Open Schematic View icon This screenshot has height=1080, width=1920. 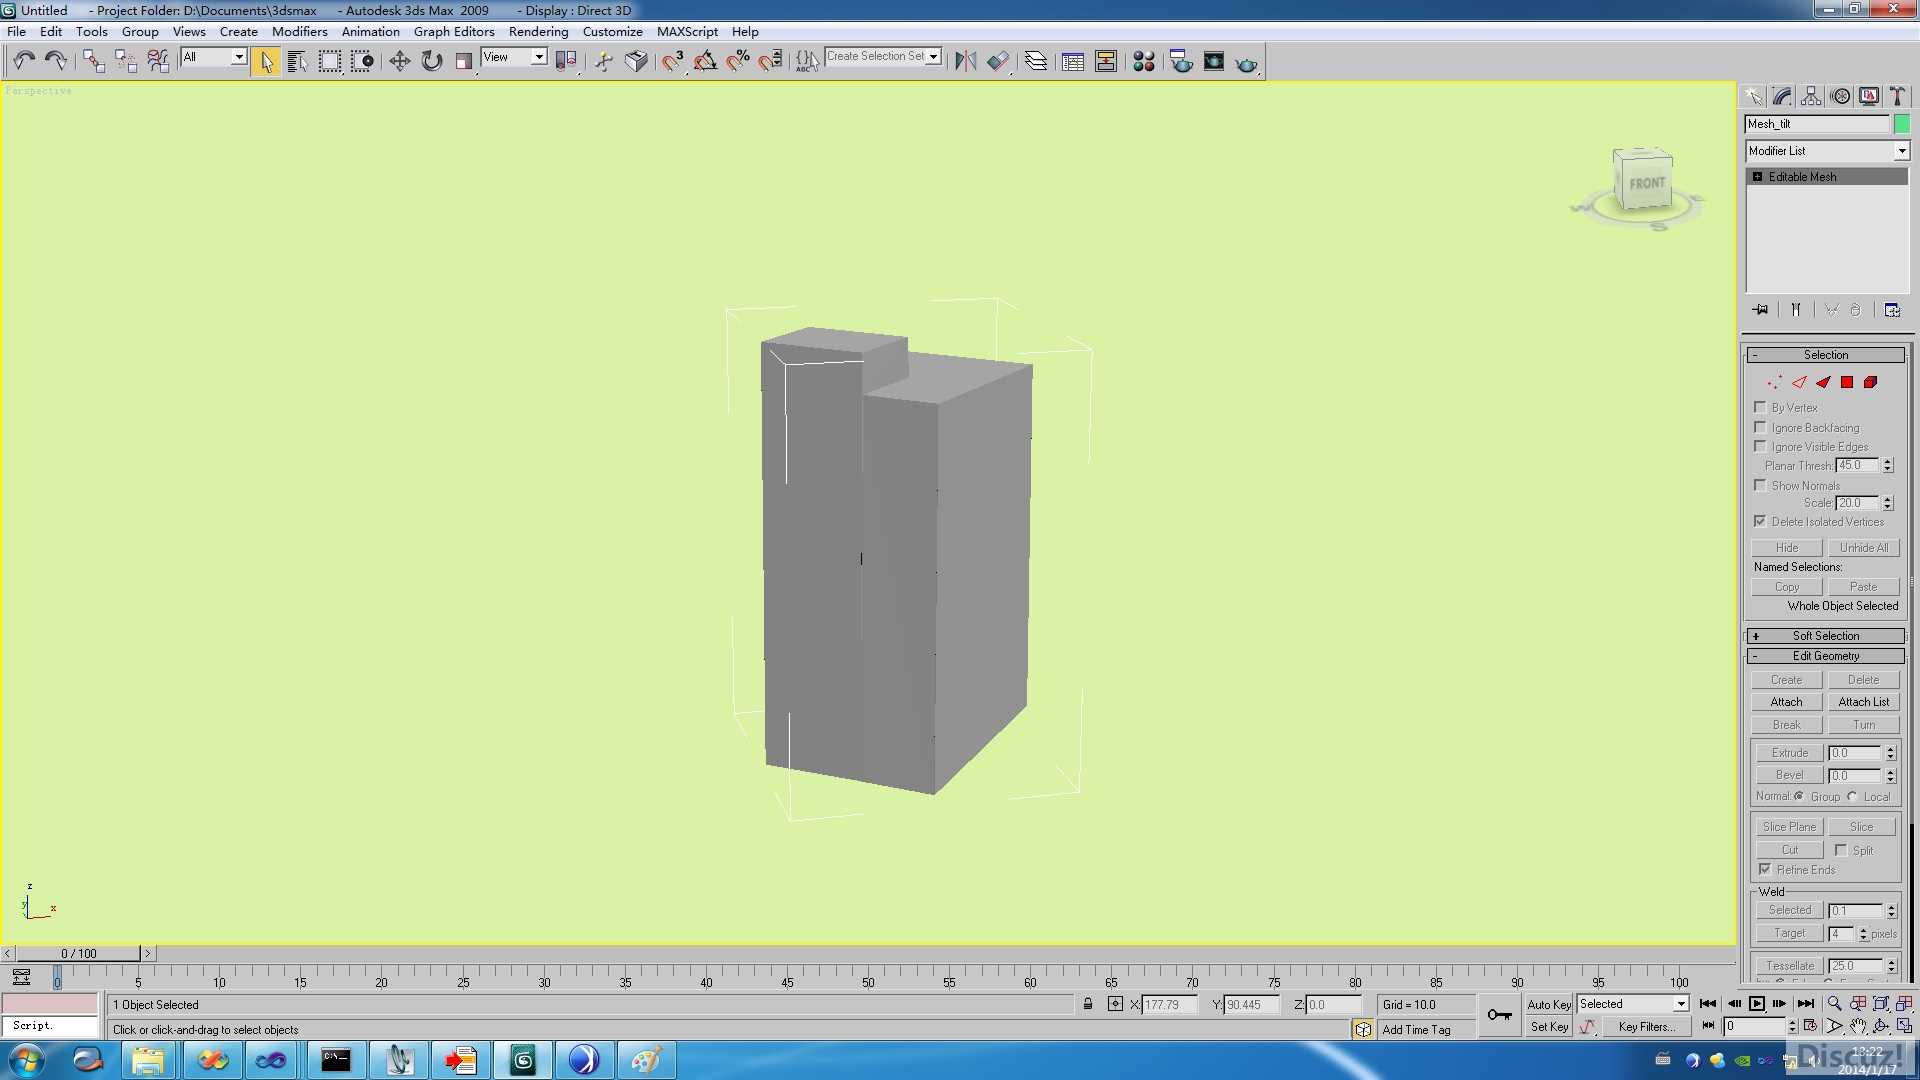coord(1106,61)
